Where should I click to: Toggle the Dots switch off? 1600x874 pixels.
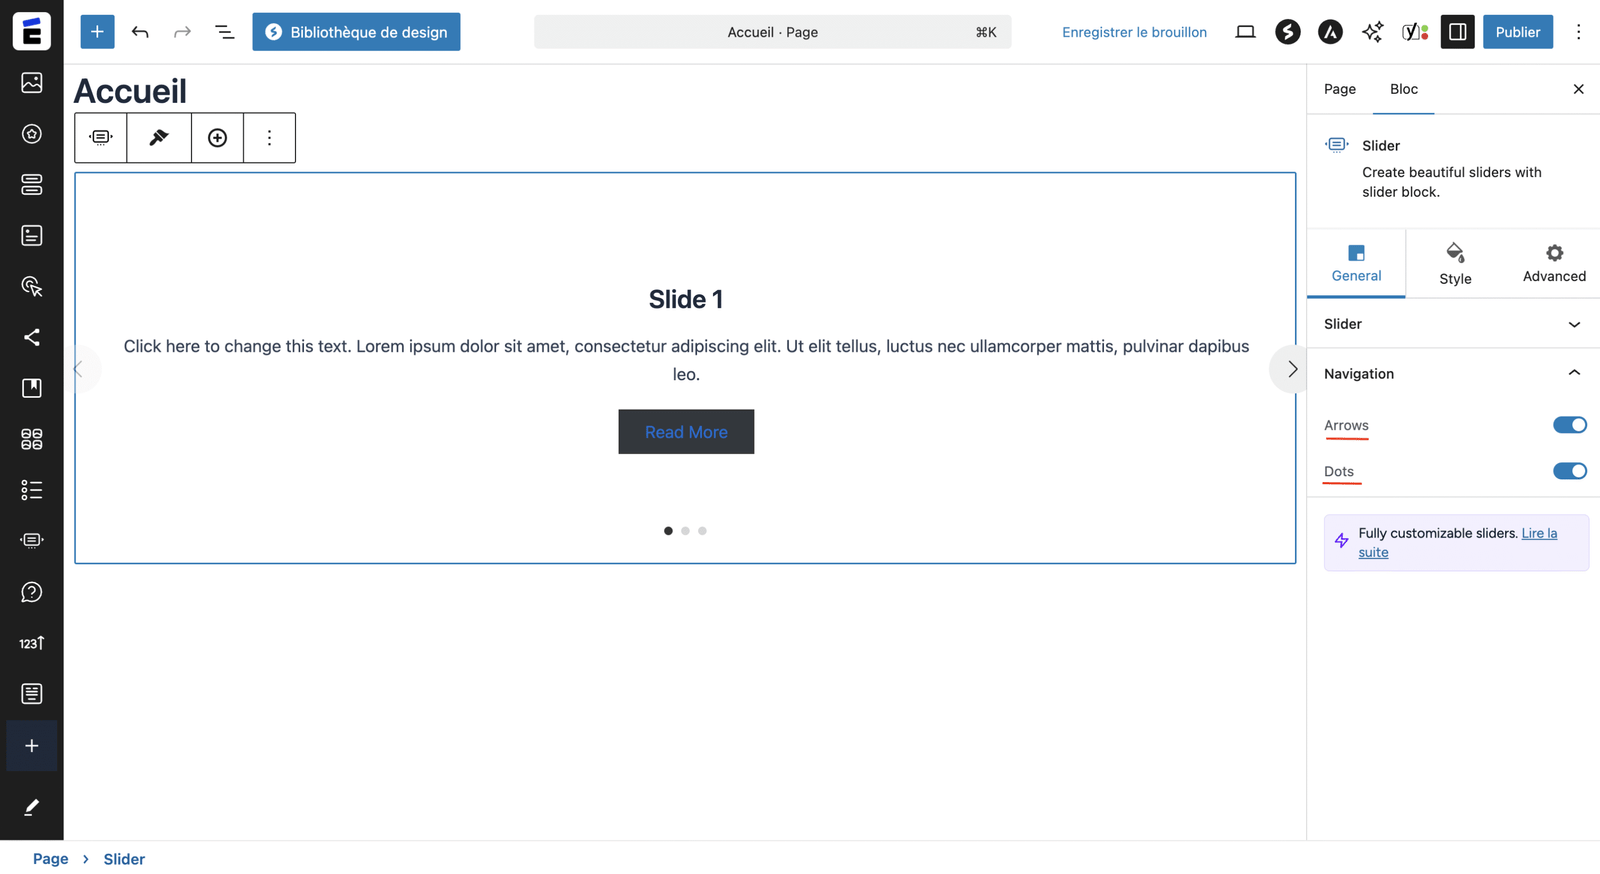click(x=1570, y=471)
